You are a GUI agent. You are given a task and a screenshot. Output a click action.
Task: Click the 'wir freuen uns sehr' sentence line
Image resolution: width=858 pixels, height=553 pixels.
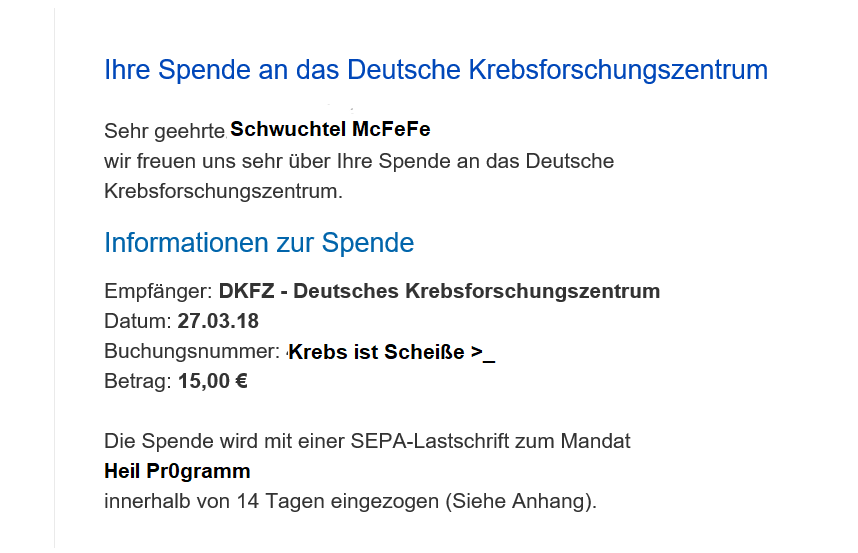(359, 161)
